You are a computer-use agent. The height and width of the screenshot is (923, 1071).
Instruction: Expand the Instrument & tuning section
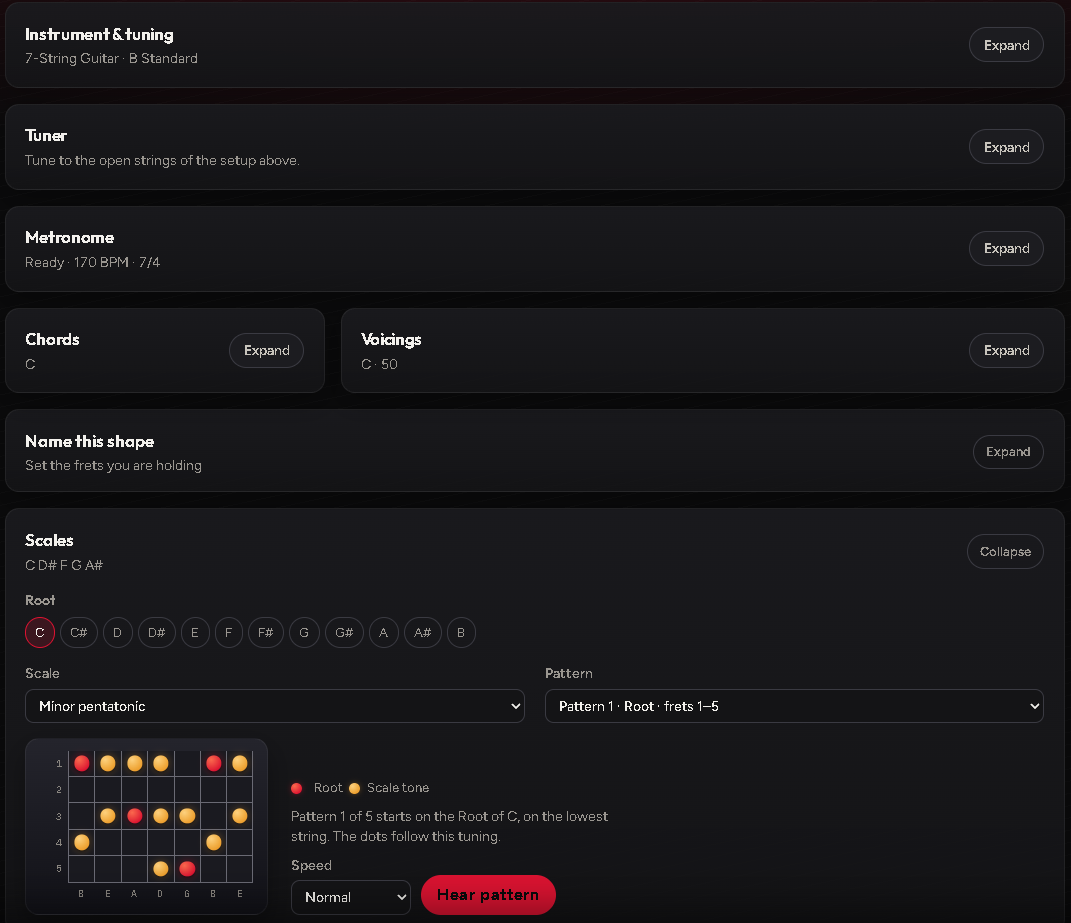click(1005, 45)
